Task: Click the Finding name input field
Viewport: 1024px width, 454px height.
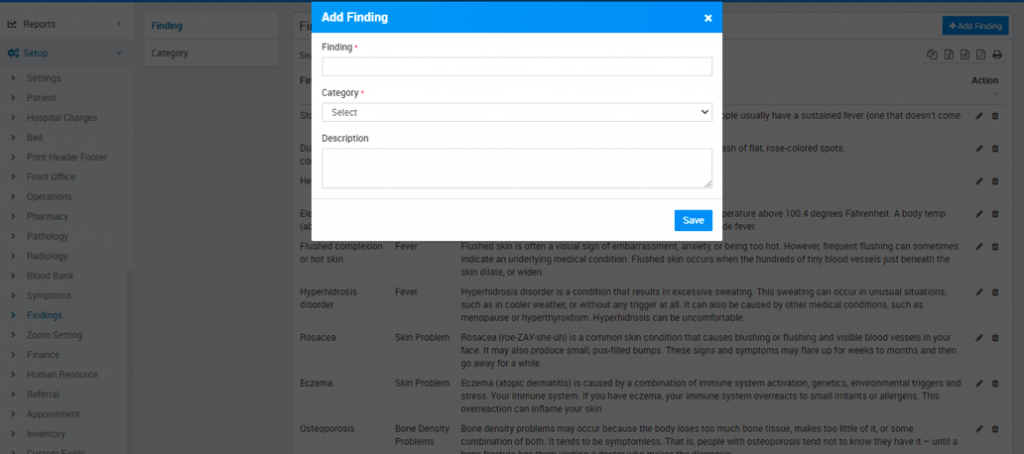Action: (517, 67)
